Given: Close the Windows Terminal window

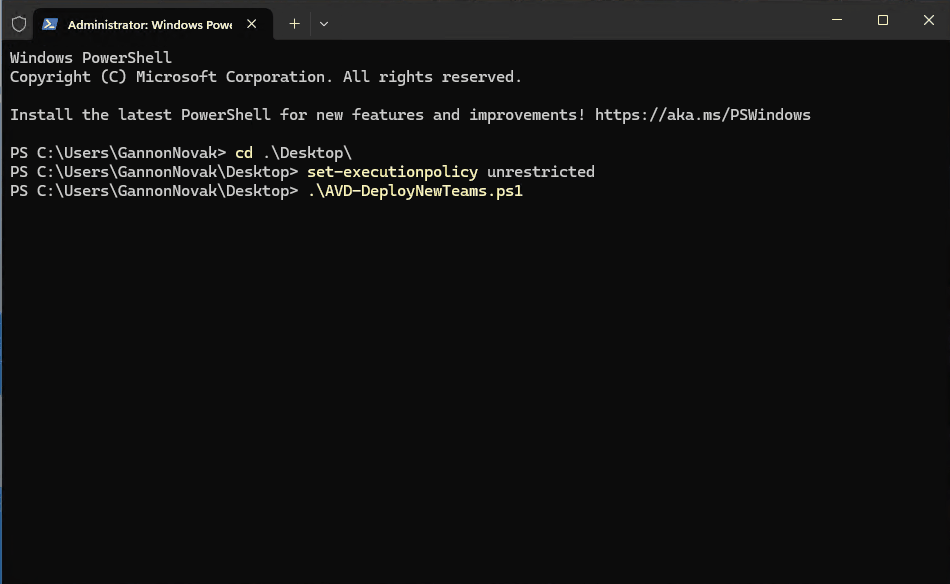Looking at the screenshot, I should (x=928, y=20).
